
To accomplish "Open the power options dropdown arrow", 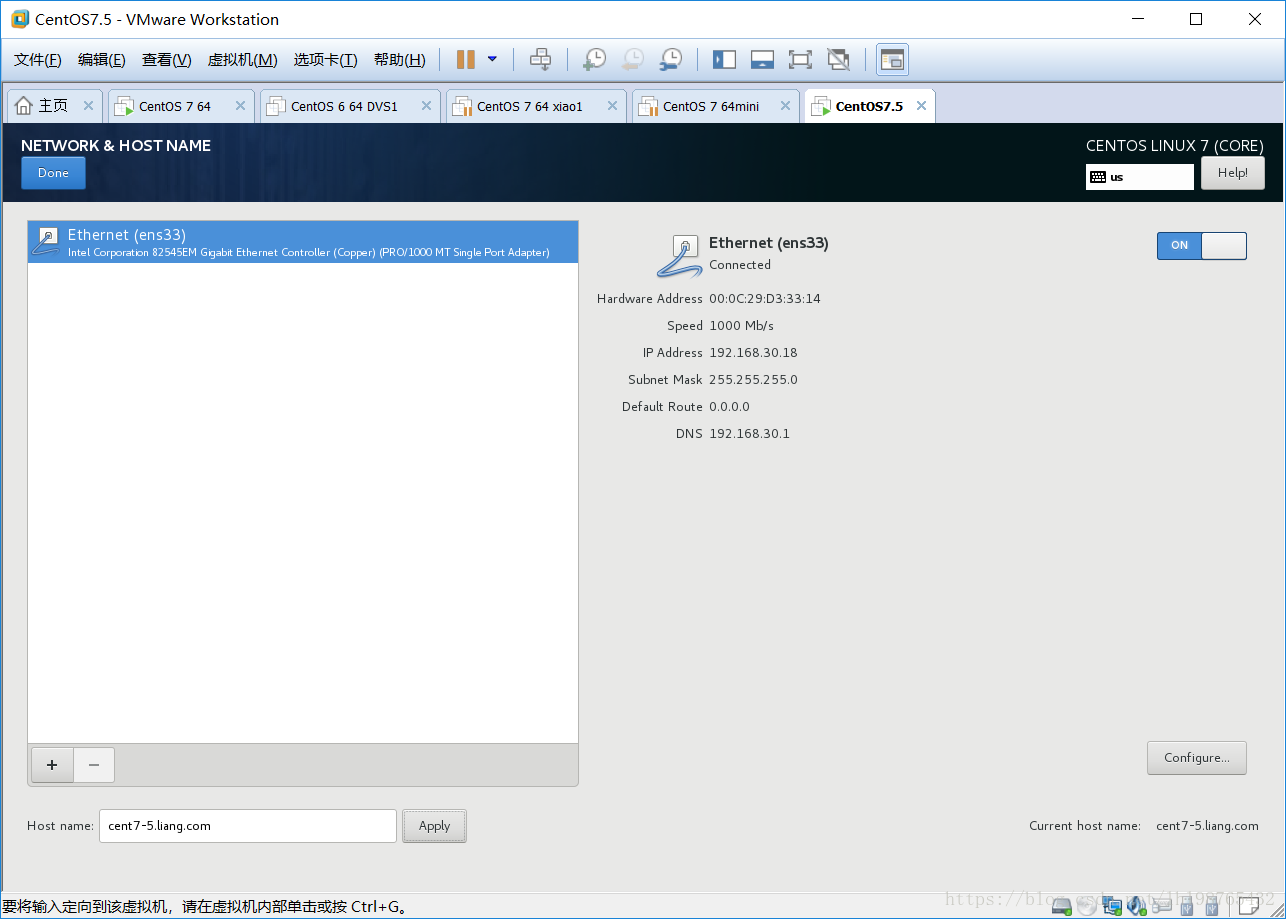I will (x=492, y=59).
